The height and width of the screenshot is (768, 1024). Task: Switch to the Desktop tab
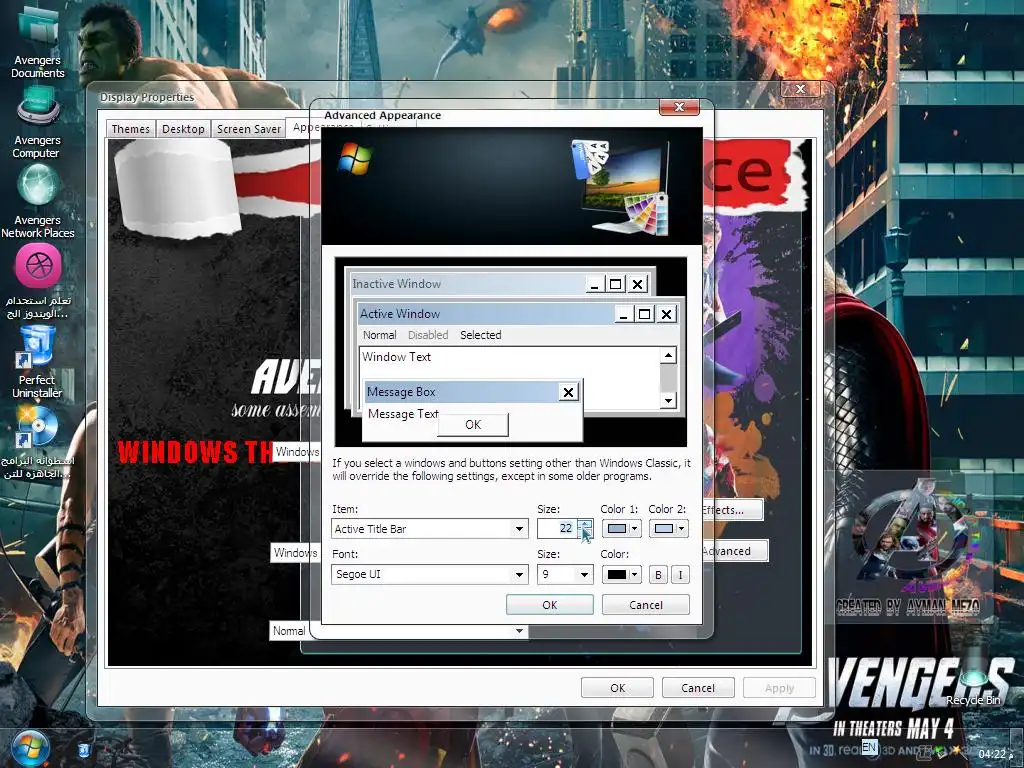183,129
